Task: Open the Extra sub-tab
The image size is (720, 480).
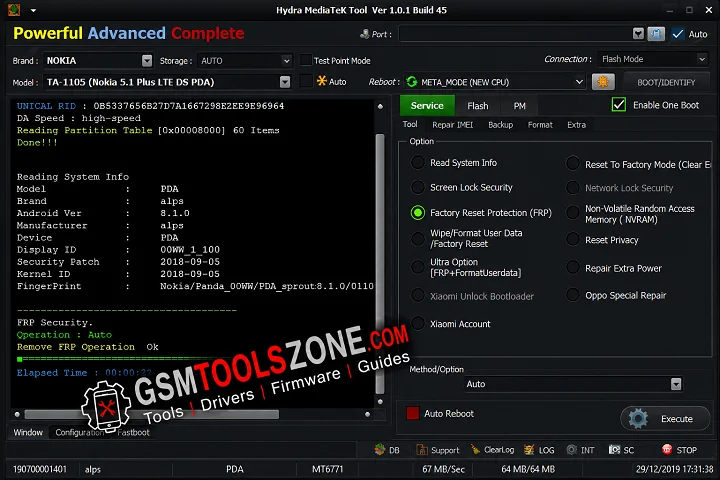Action: point(576,125)
